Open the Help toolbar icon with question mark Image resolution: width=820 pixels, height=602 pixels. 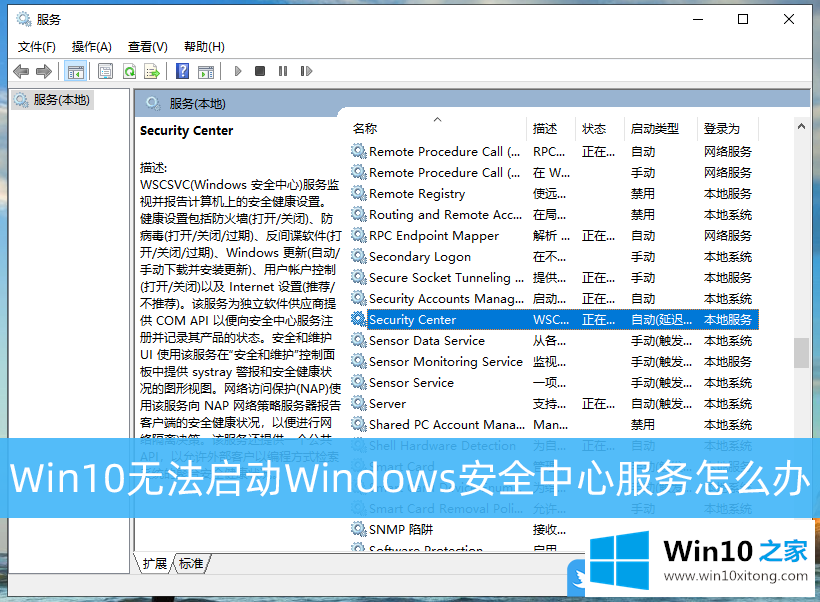[183, 71]
